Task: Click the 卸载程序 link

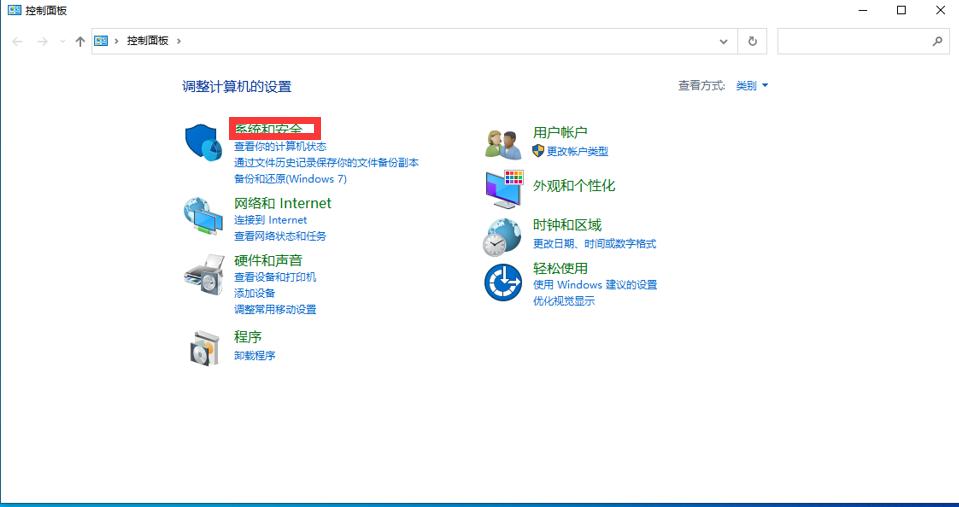Action: pos(254,355)
